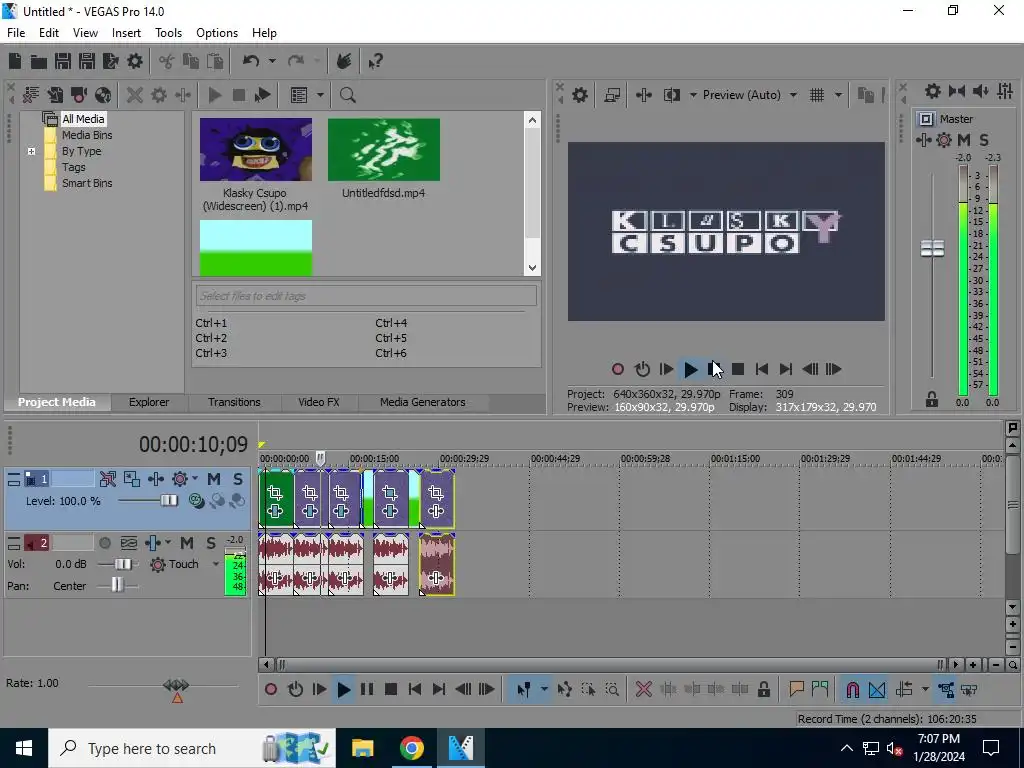
Task: Click the Get Media from Web globe icon
Action: coord(103,95)
